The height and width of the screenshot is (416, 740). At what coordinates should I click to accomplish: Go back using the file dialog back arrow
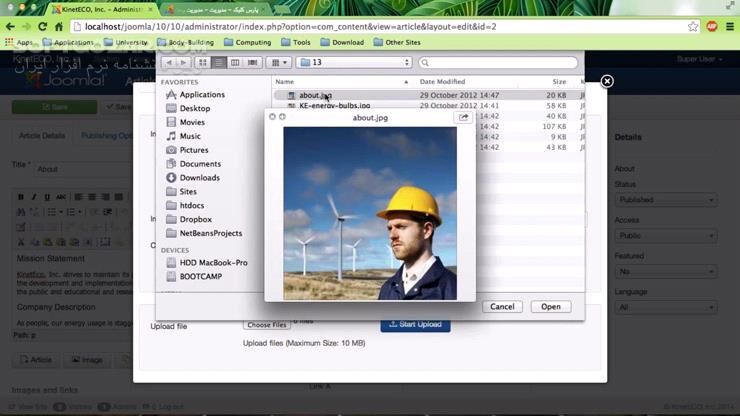coord(168,63)
